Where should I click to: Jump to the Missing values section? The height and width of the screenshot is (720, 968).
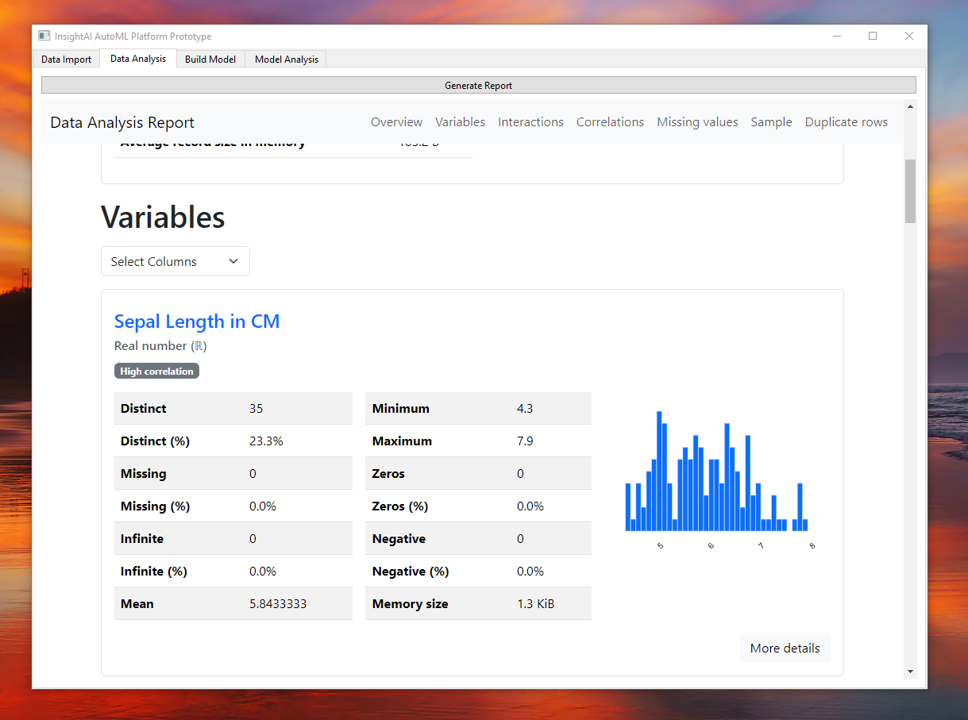(x=697, y=121)
